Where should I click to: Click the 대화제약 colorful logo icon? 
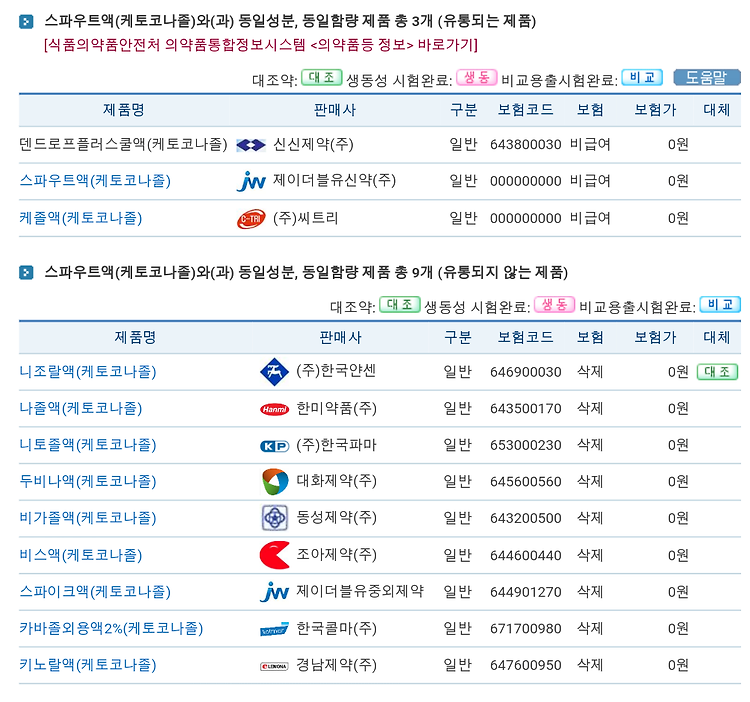click(x=275, y=482)
